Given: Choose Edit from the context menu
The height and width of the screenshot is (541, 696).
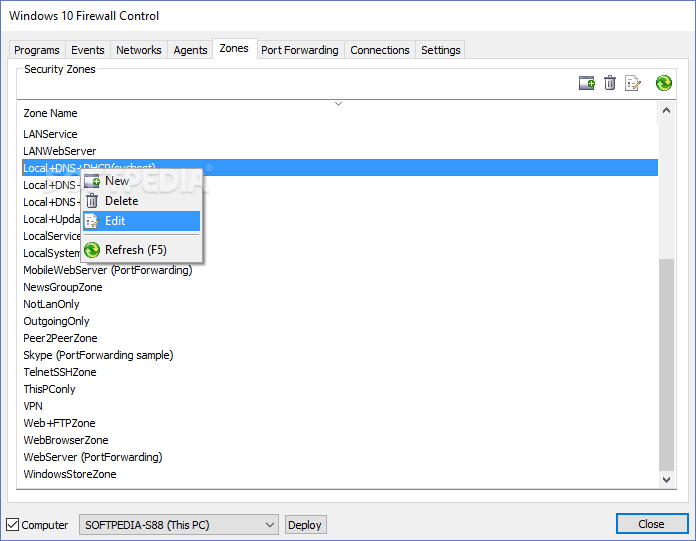Looking at the screenshot, I should [141, 221].
